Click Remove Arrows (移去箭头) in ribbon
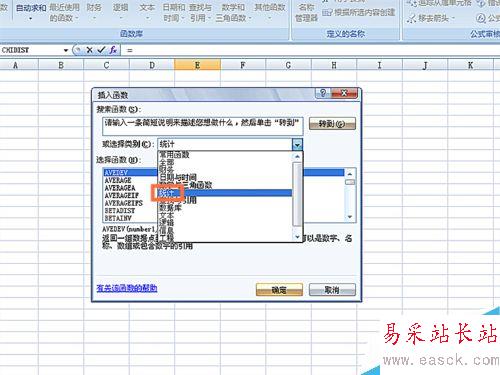This screenshot has height=375, width=500. [431, 18]
